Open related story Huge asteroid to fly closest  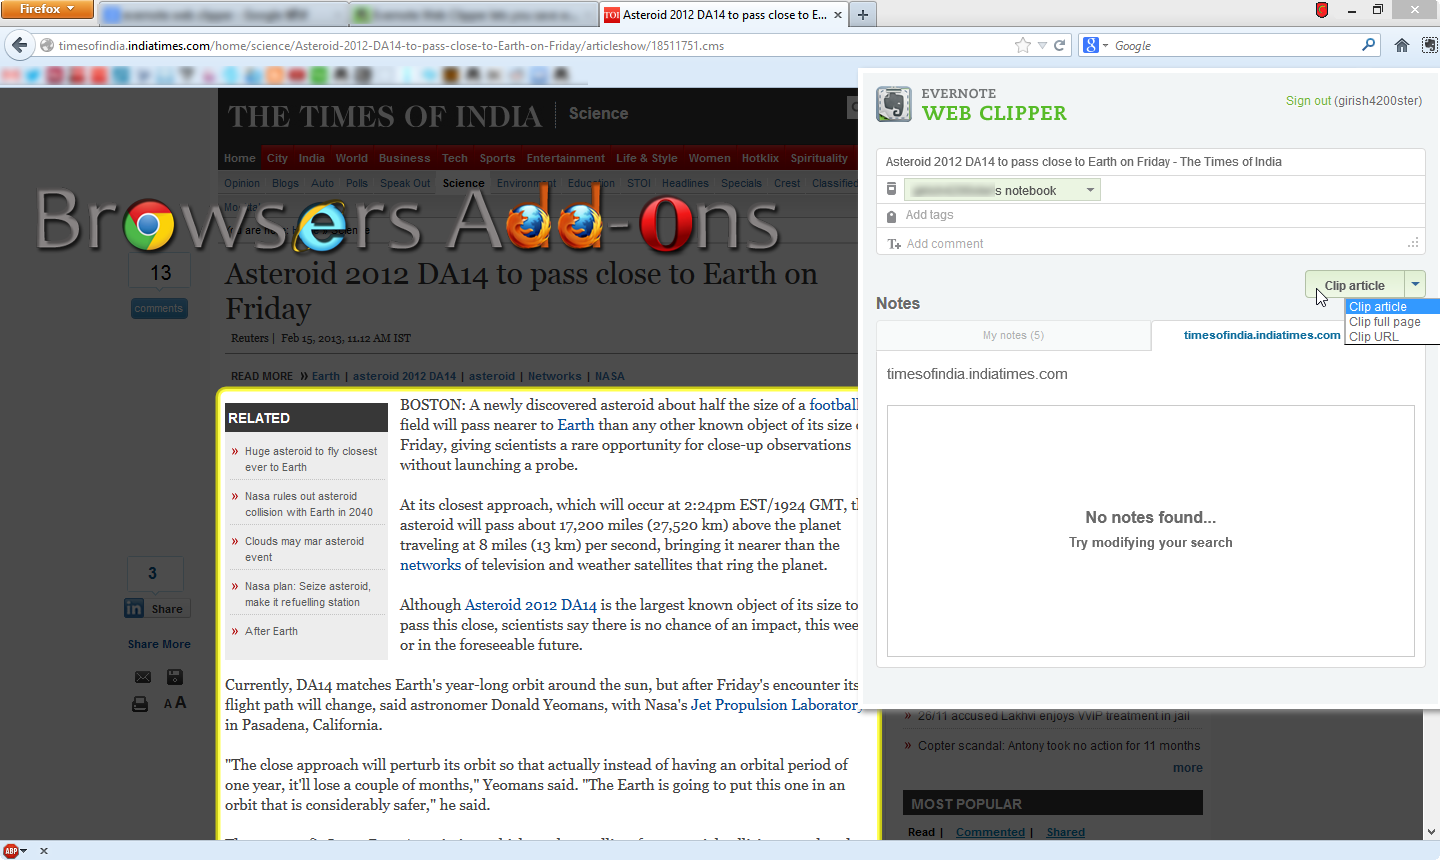click(311, 459)
